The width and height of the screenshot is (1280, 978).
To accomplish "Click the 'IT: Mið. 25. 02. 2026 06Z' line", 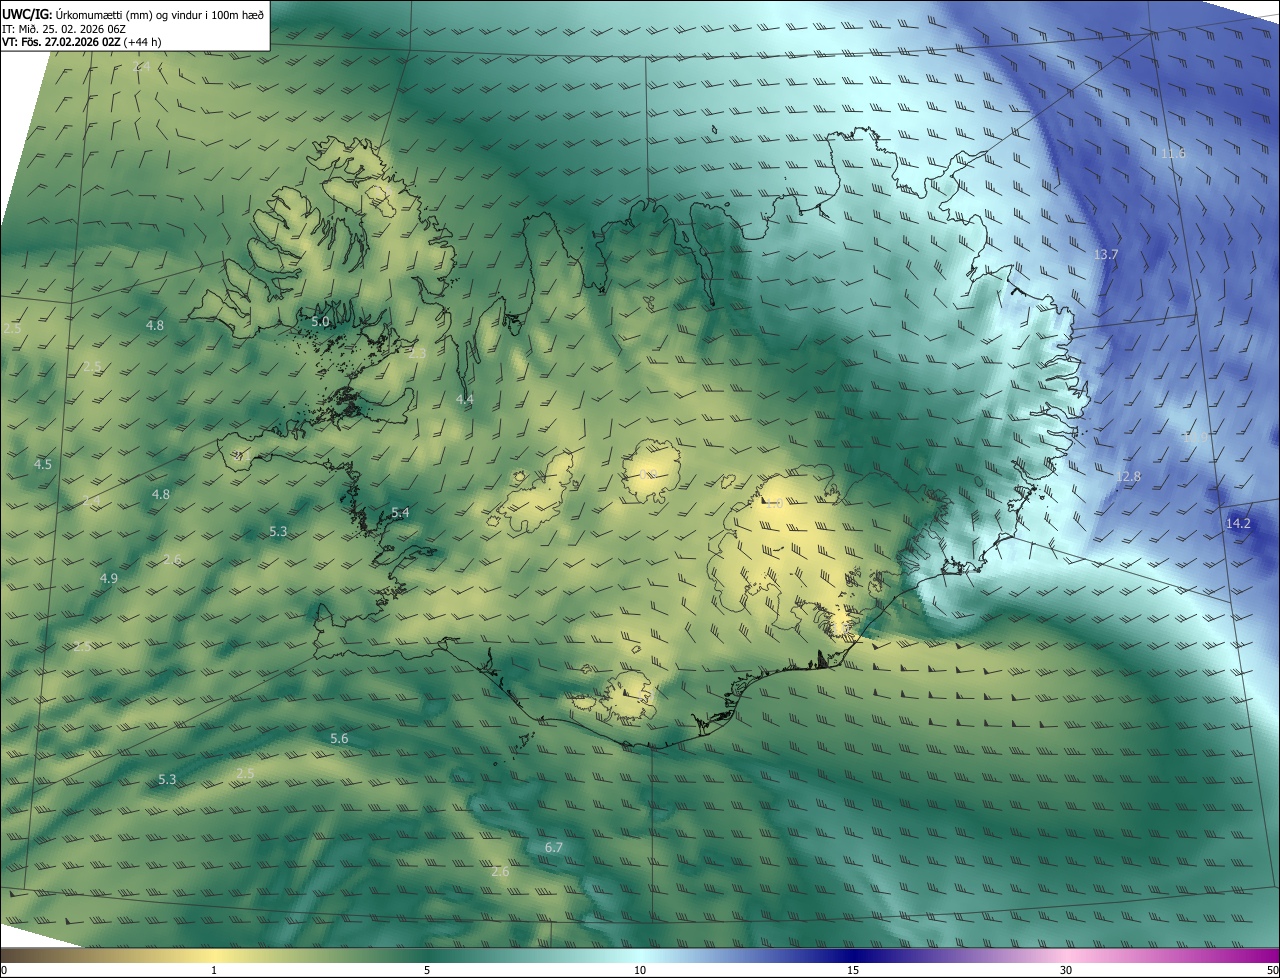I will [x=64, y=28].
